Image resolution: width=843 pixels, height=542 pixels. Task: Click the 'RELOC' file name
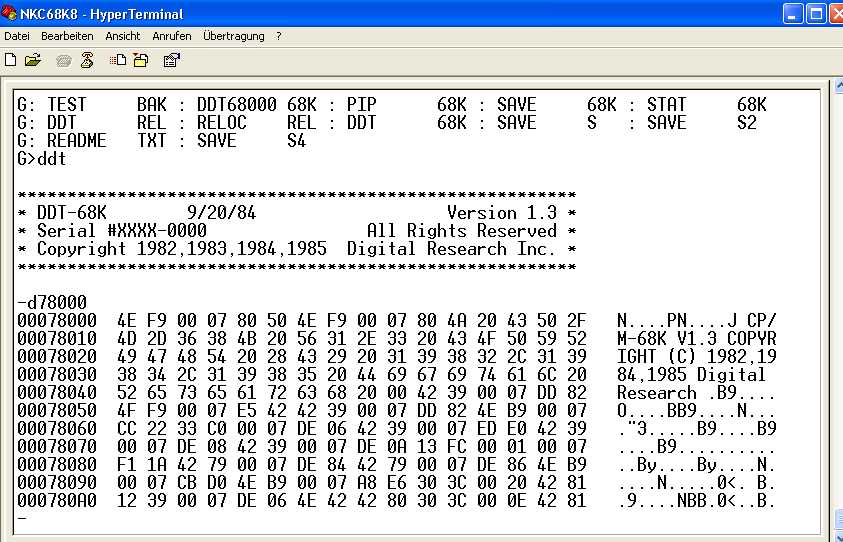click(222, 123)
